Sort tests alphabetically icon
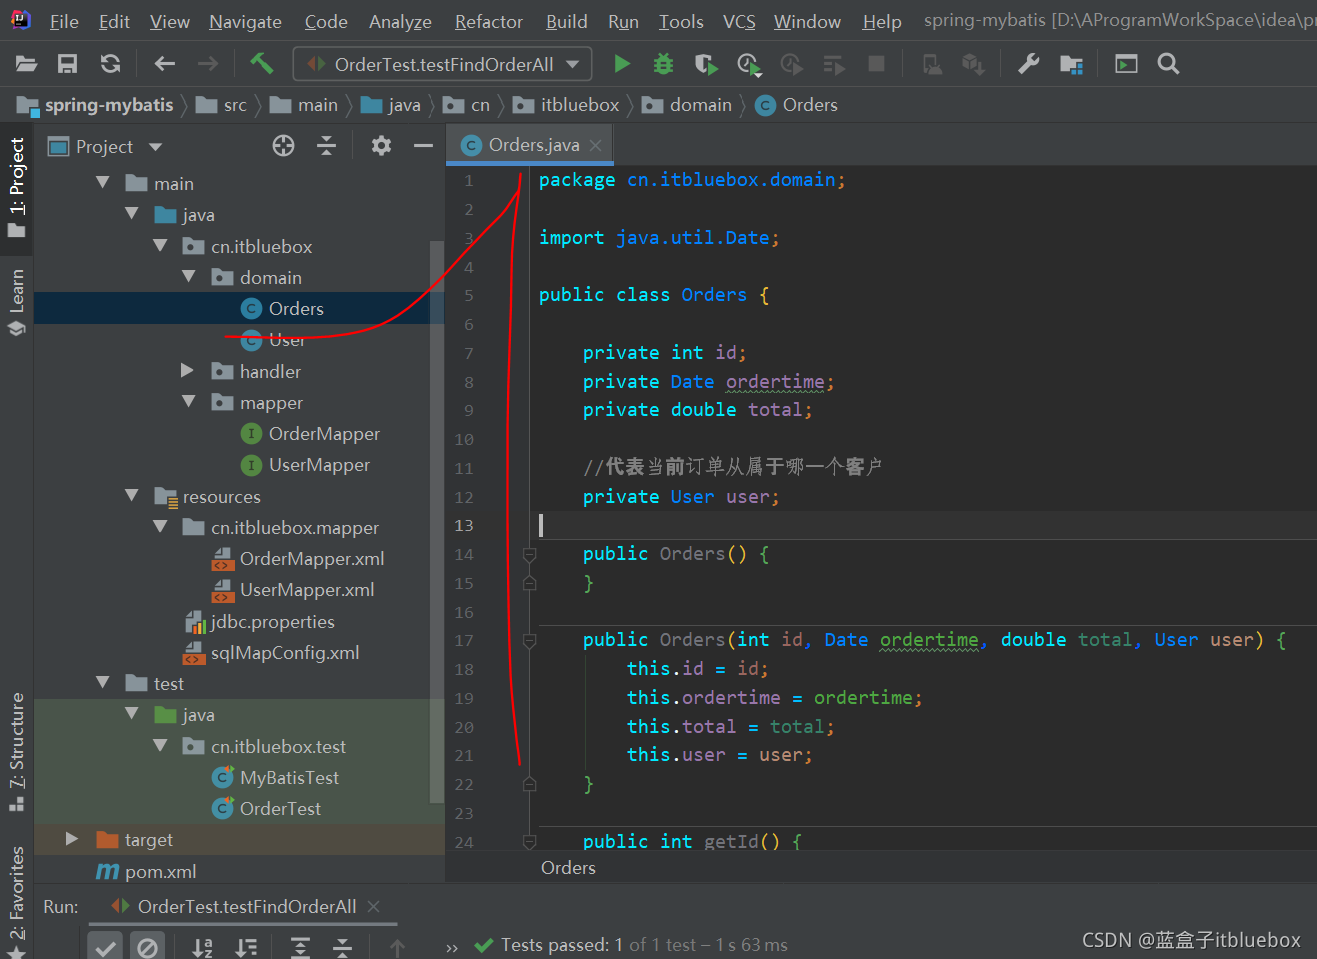Viewport: 1317px width, 959px height. point(202,947)
